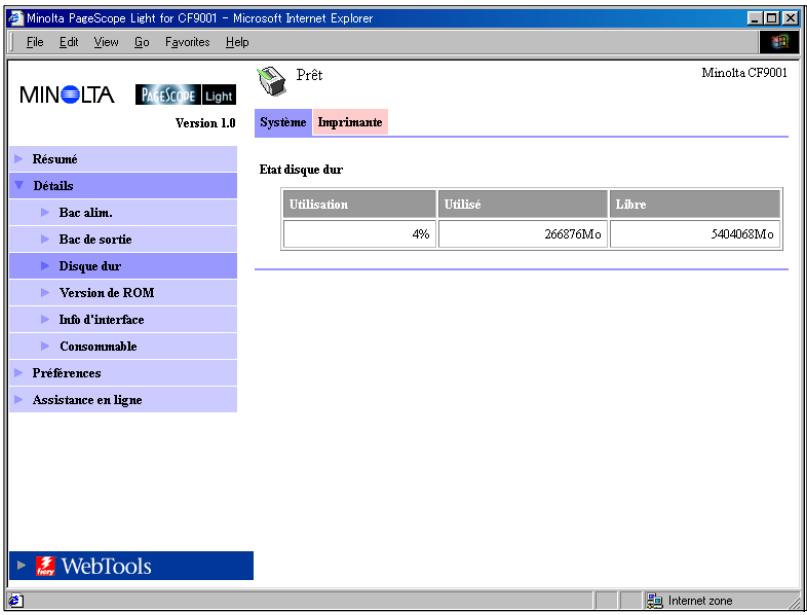Open the Détails section link
Viewport: 807px width, 615px height.
click(53, 186)
